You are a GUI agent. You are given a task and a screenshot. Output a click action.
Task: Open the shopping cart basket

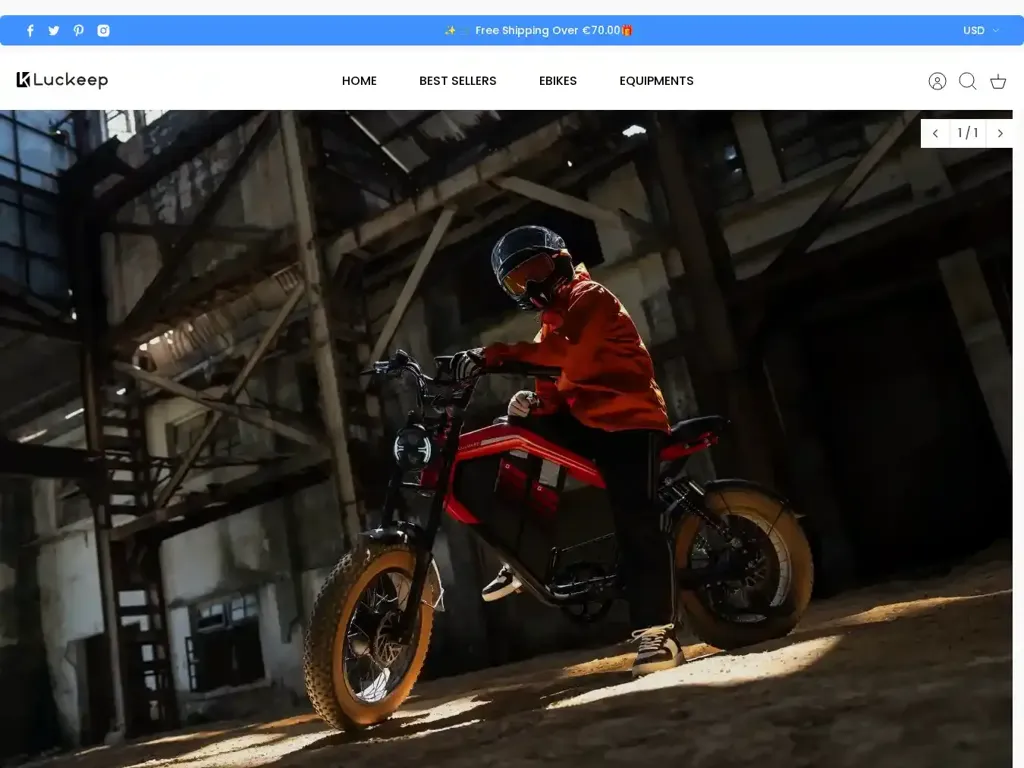pyautogui.click(x=998, y=81)
